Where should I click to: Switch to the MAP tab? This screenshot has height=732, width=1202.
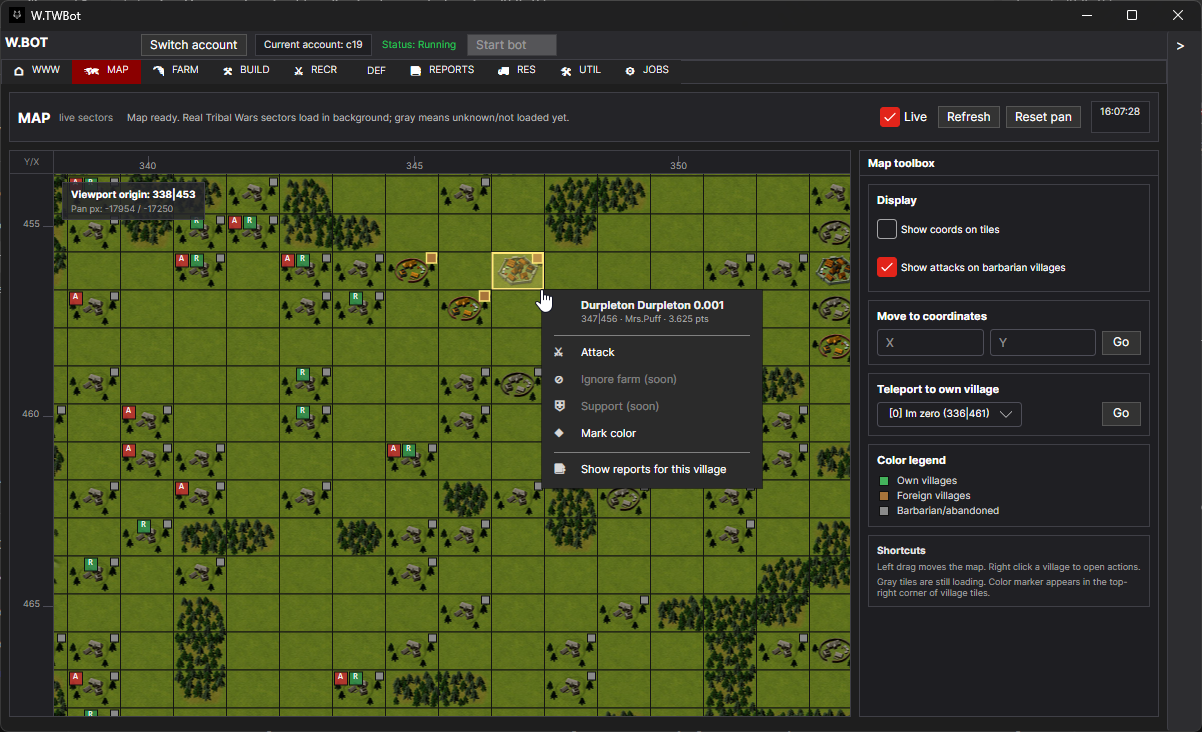[x=106, y=71]
